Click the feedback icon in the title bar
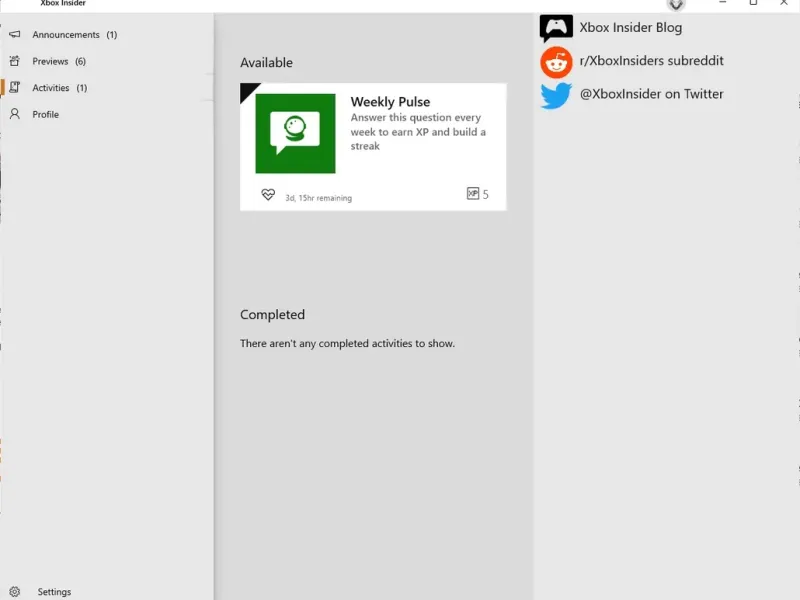800x600 pixels. coord(676,4)
